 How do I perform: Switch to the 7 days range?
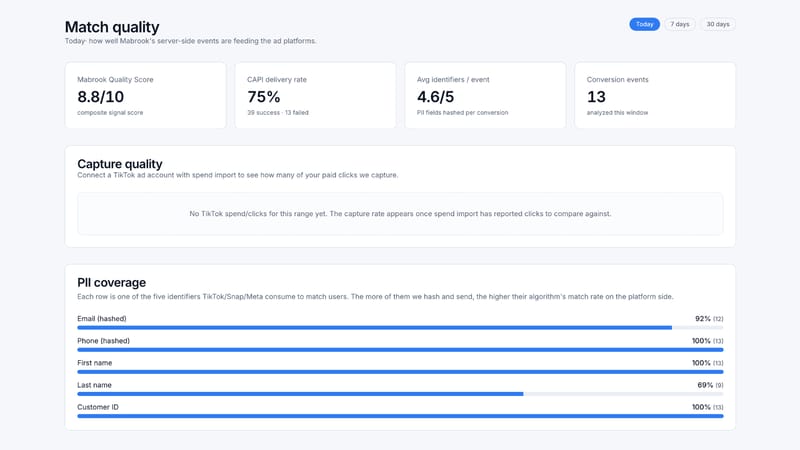[x=680, y=24]
